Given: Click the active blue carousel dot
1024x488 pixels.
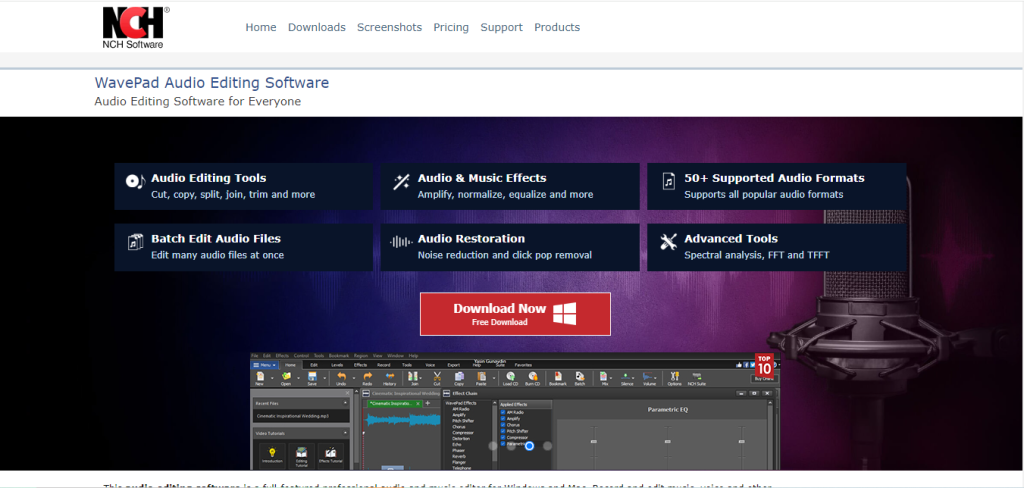Looking at the screenshot, I should [530, 446].
